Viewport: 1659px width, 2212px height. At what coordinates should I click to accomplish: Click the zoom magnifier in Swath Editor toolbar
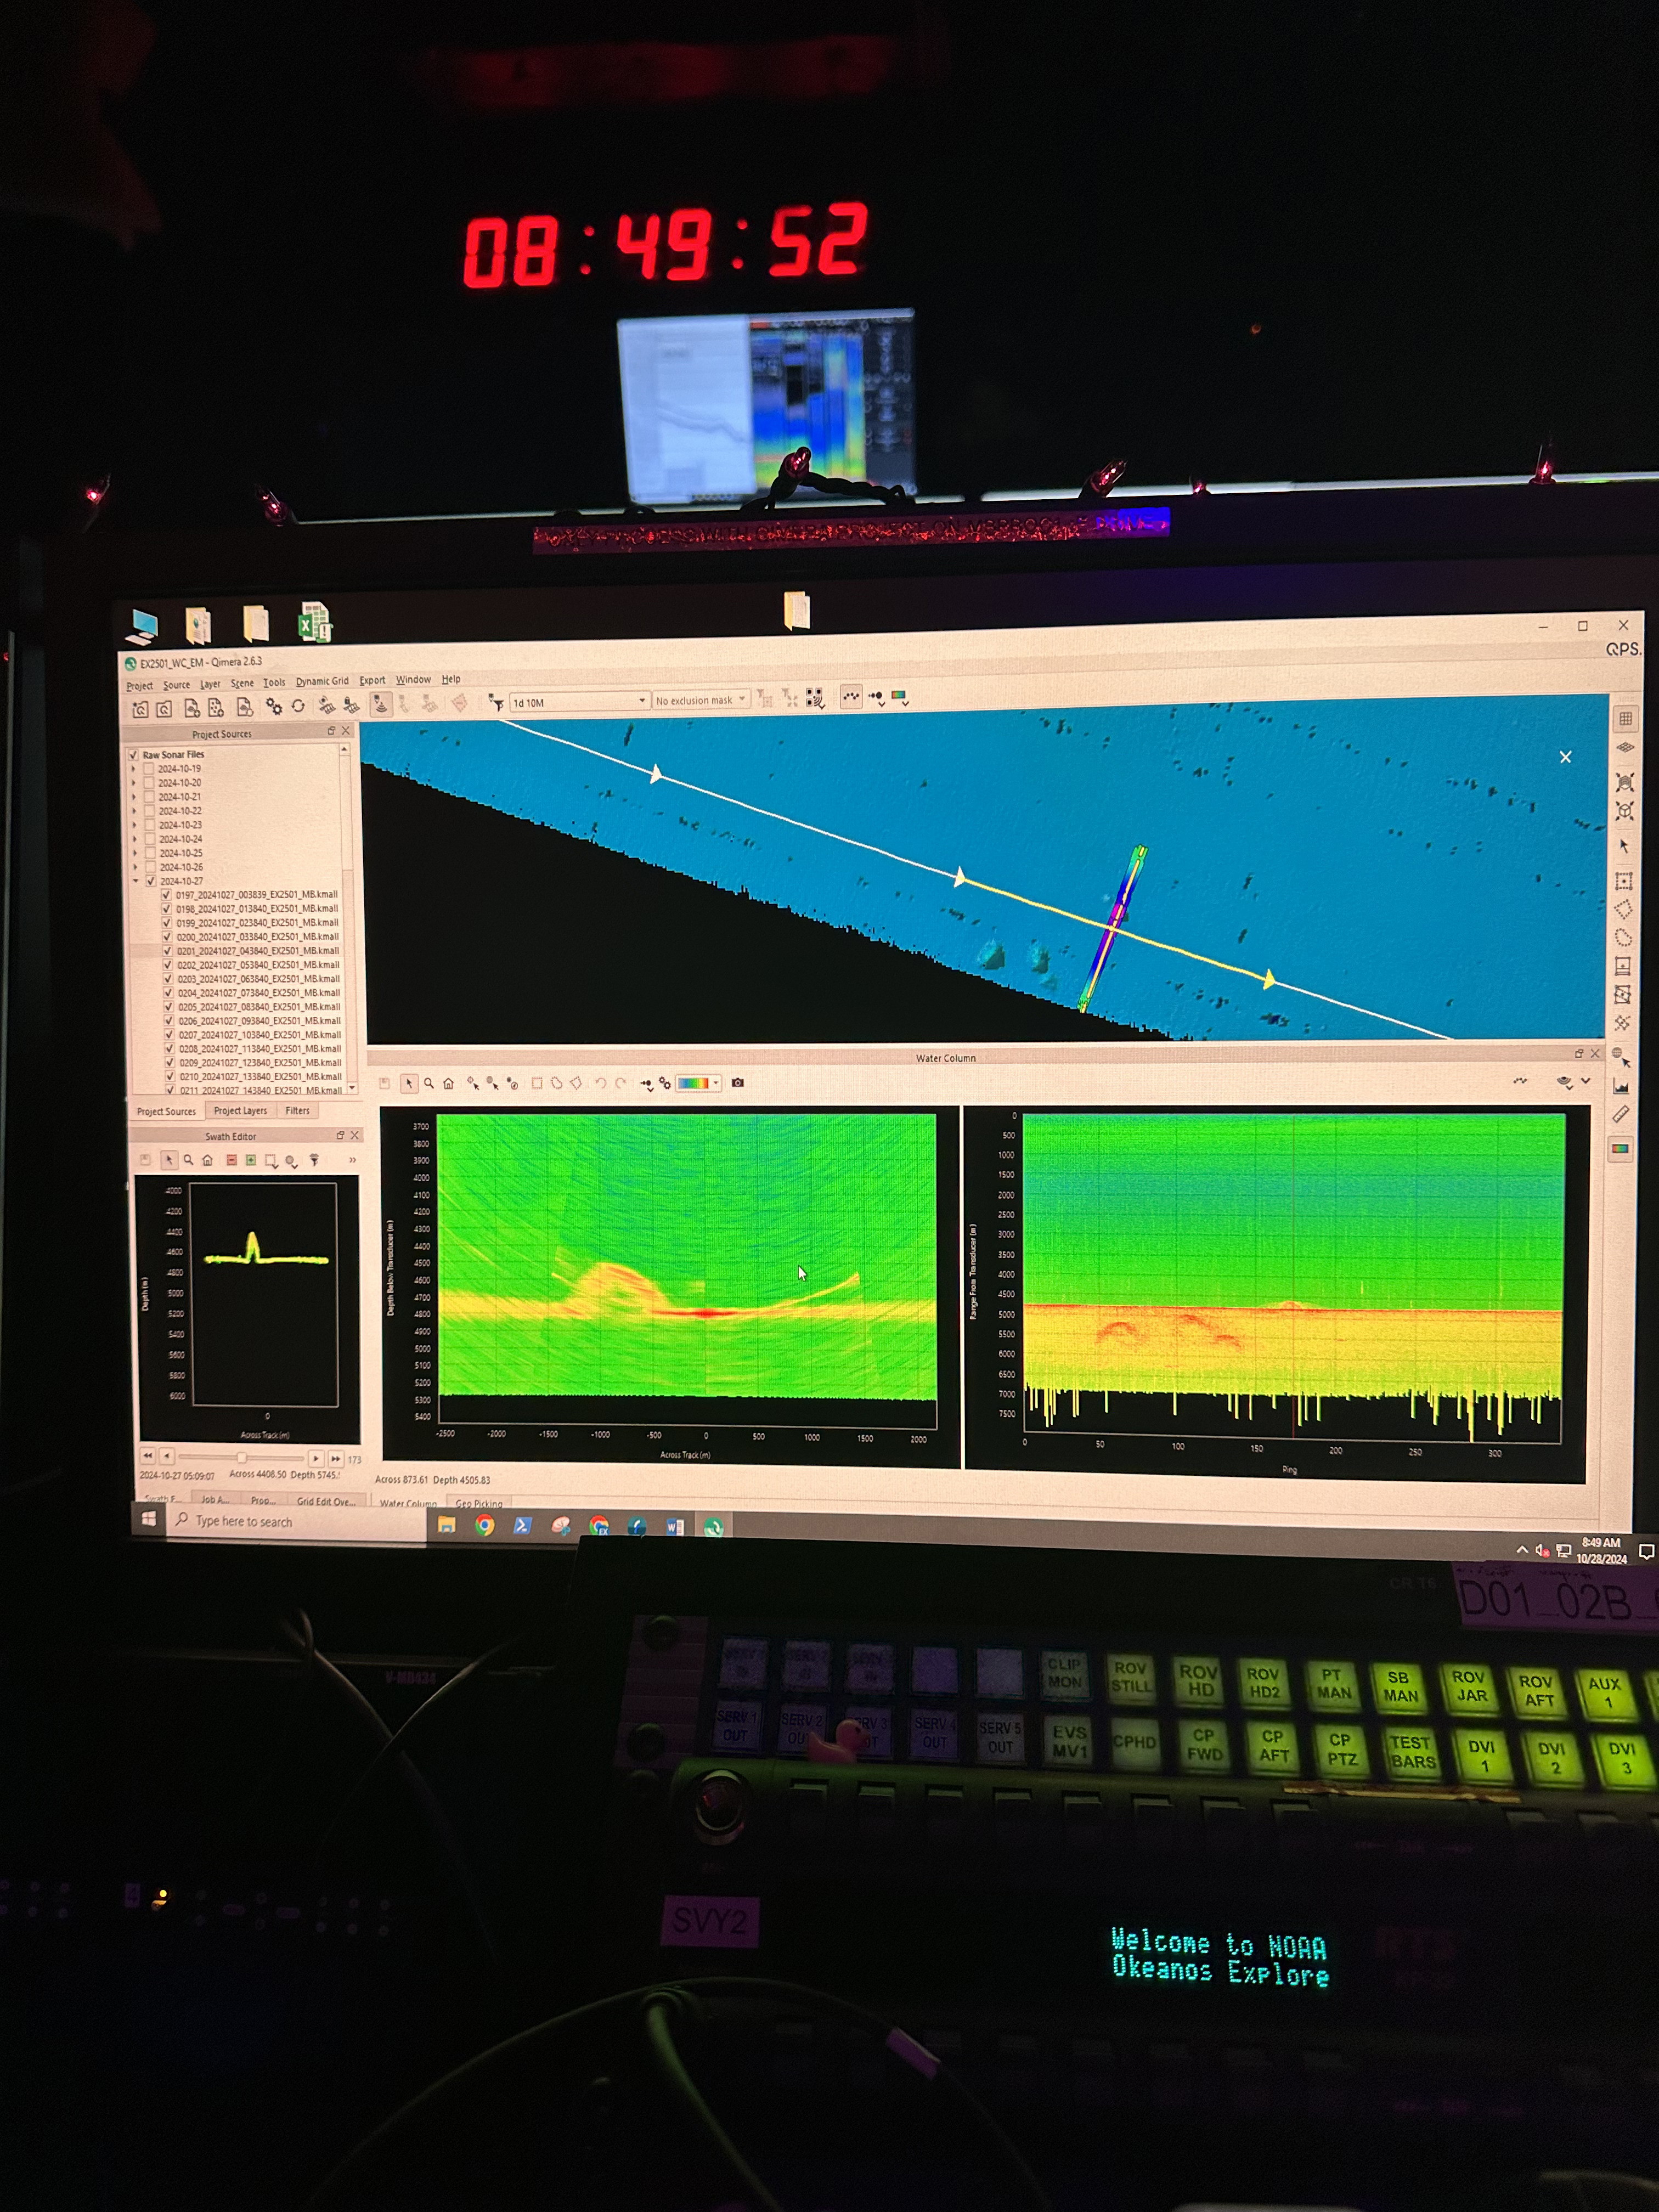pyautogui.click(x=189, y=1160)
